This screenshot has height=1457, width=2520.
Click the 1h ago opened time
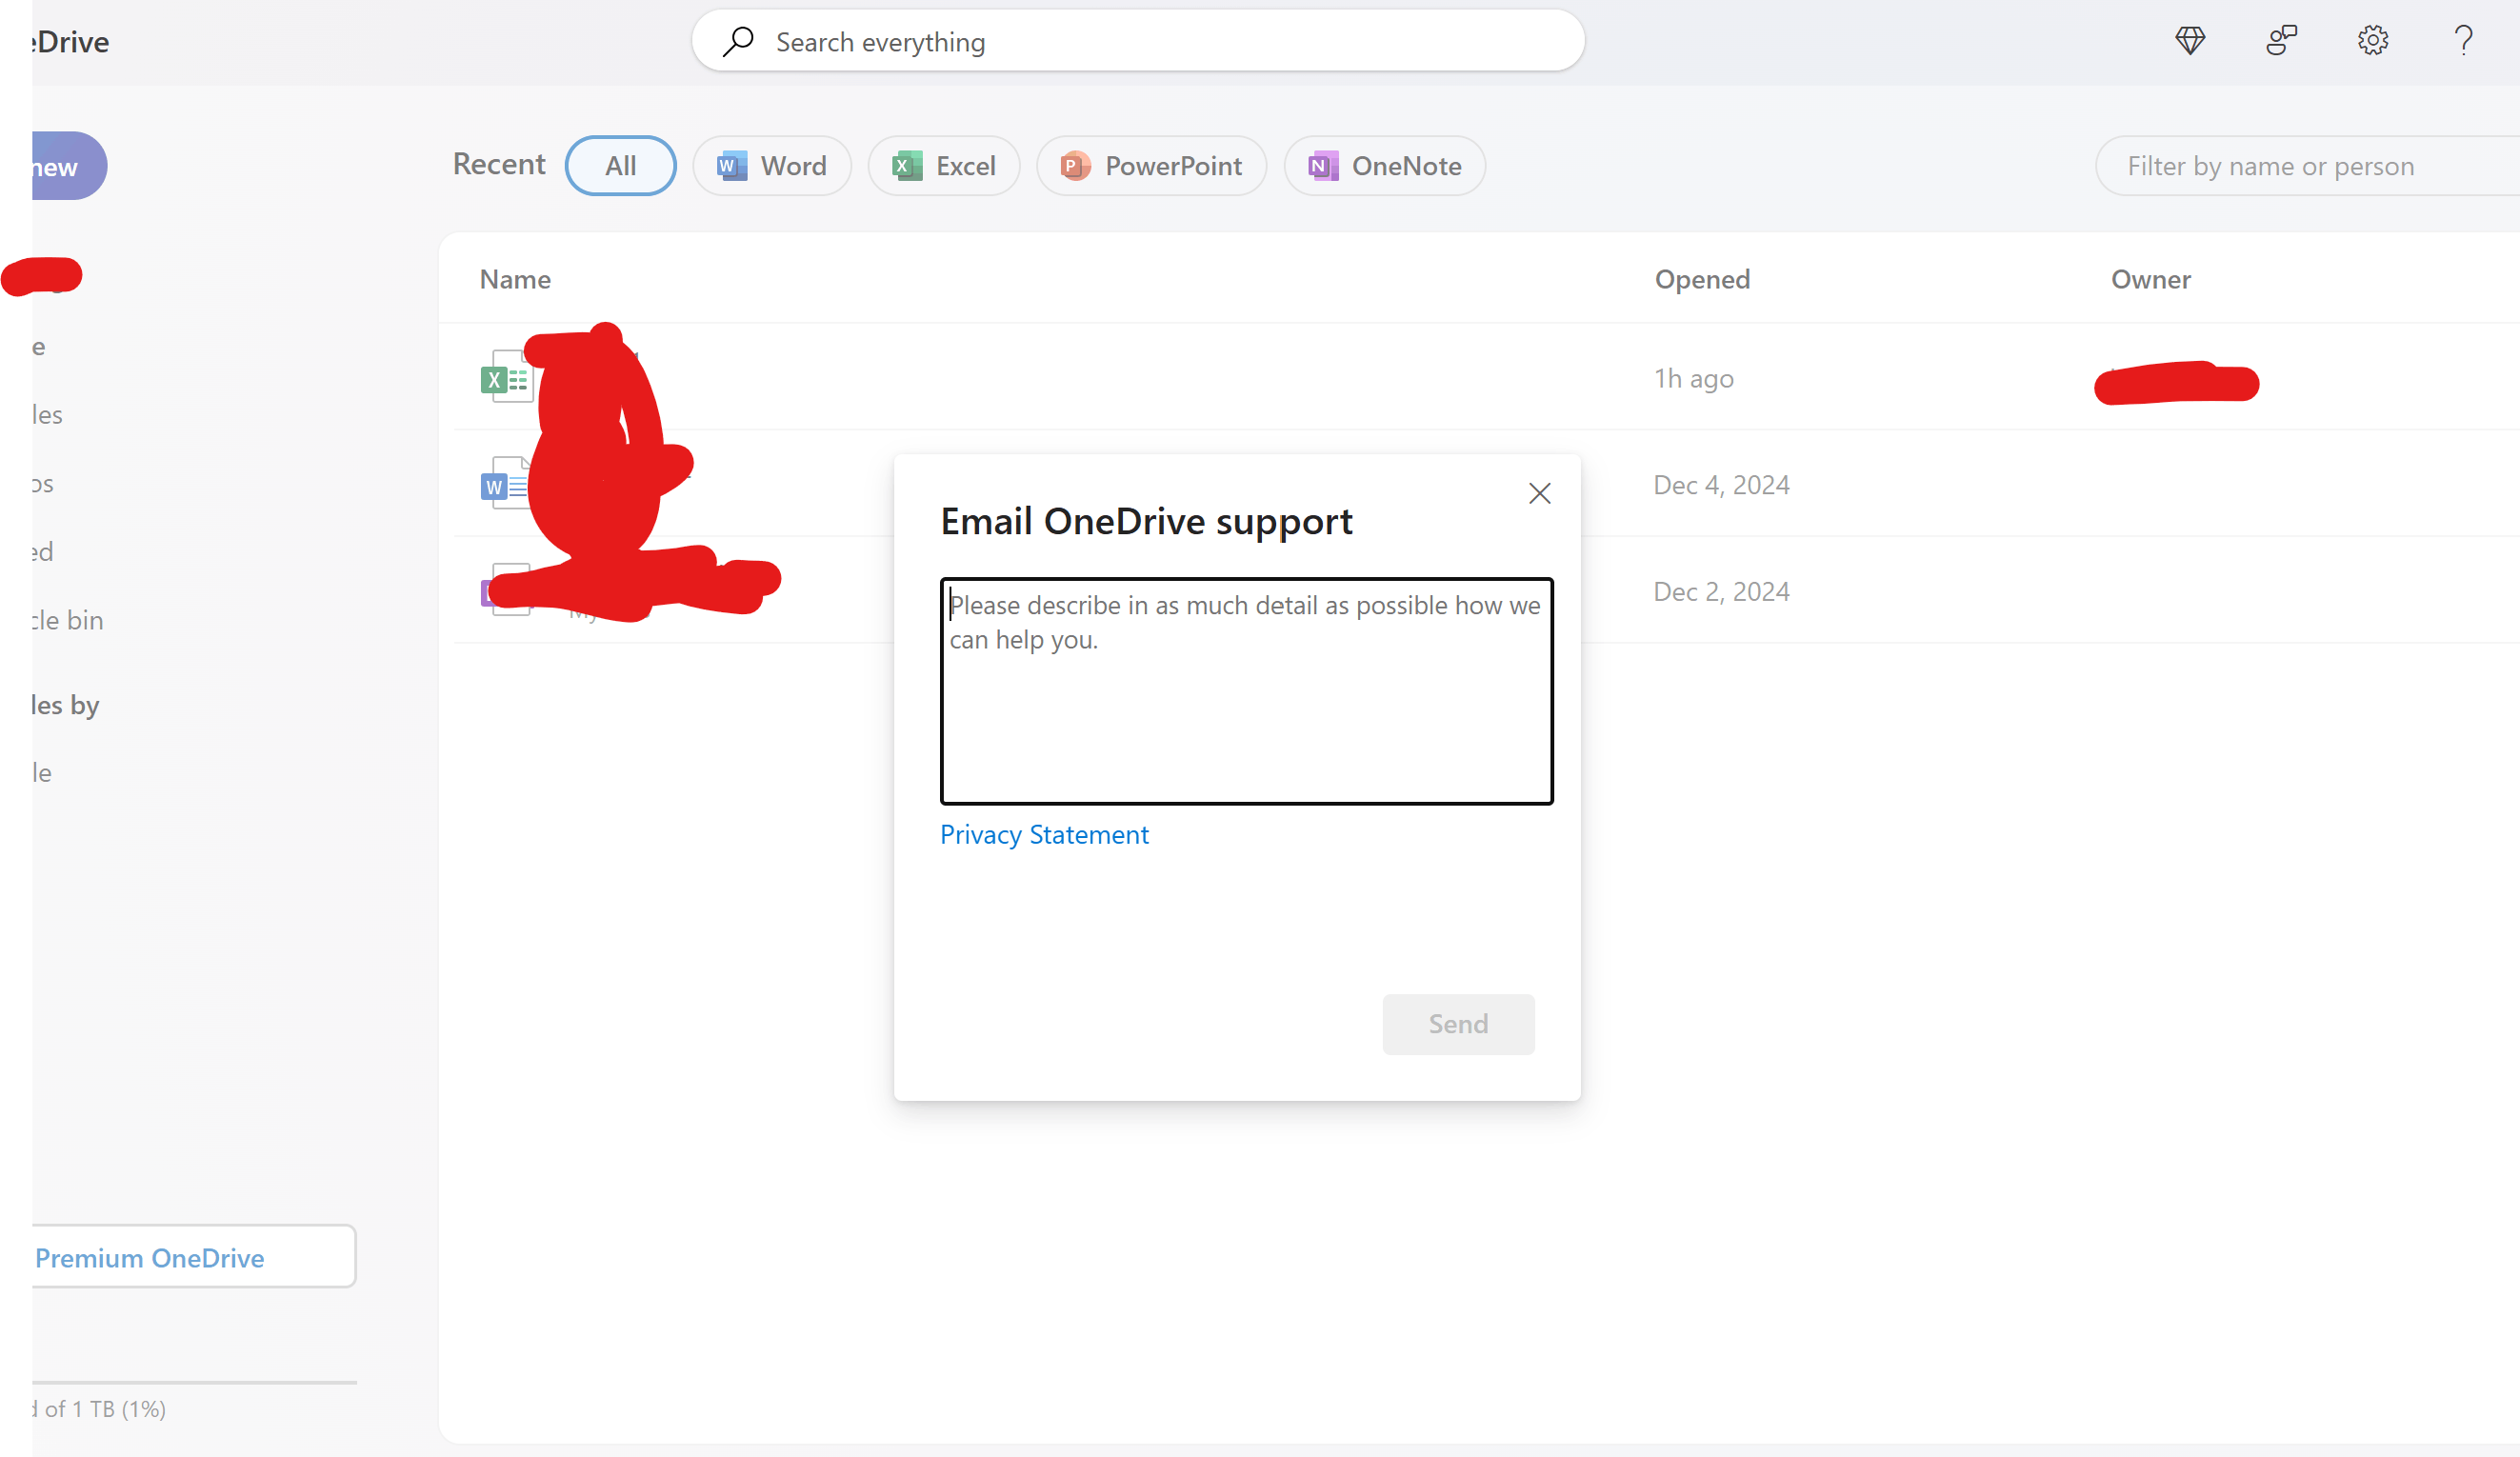tap(1694, 378)
